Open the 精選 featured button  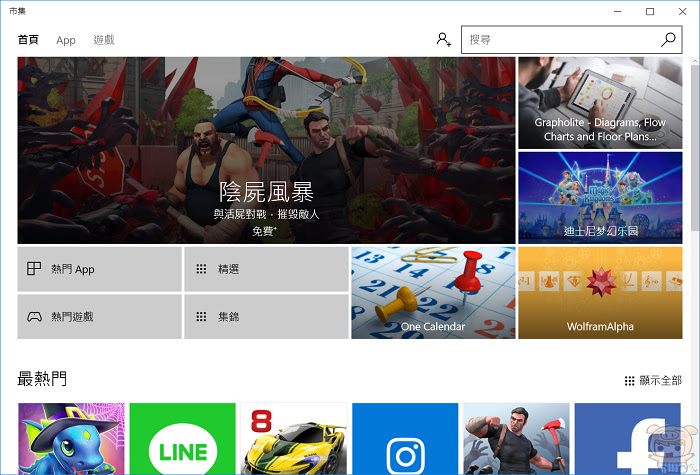point(266,269)
